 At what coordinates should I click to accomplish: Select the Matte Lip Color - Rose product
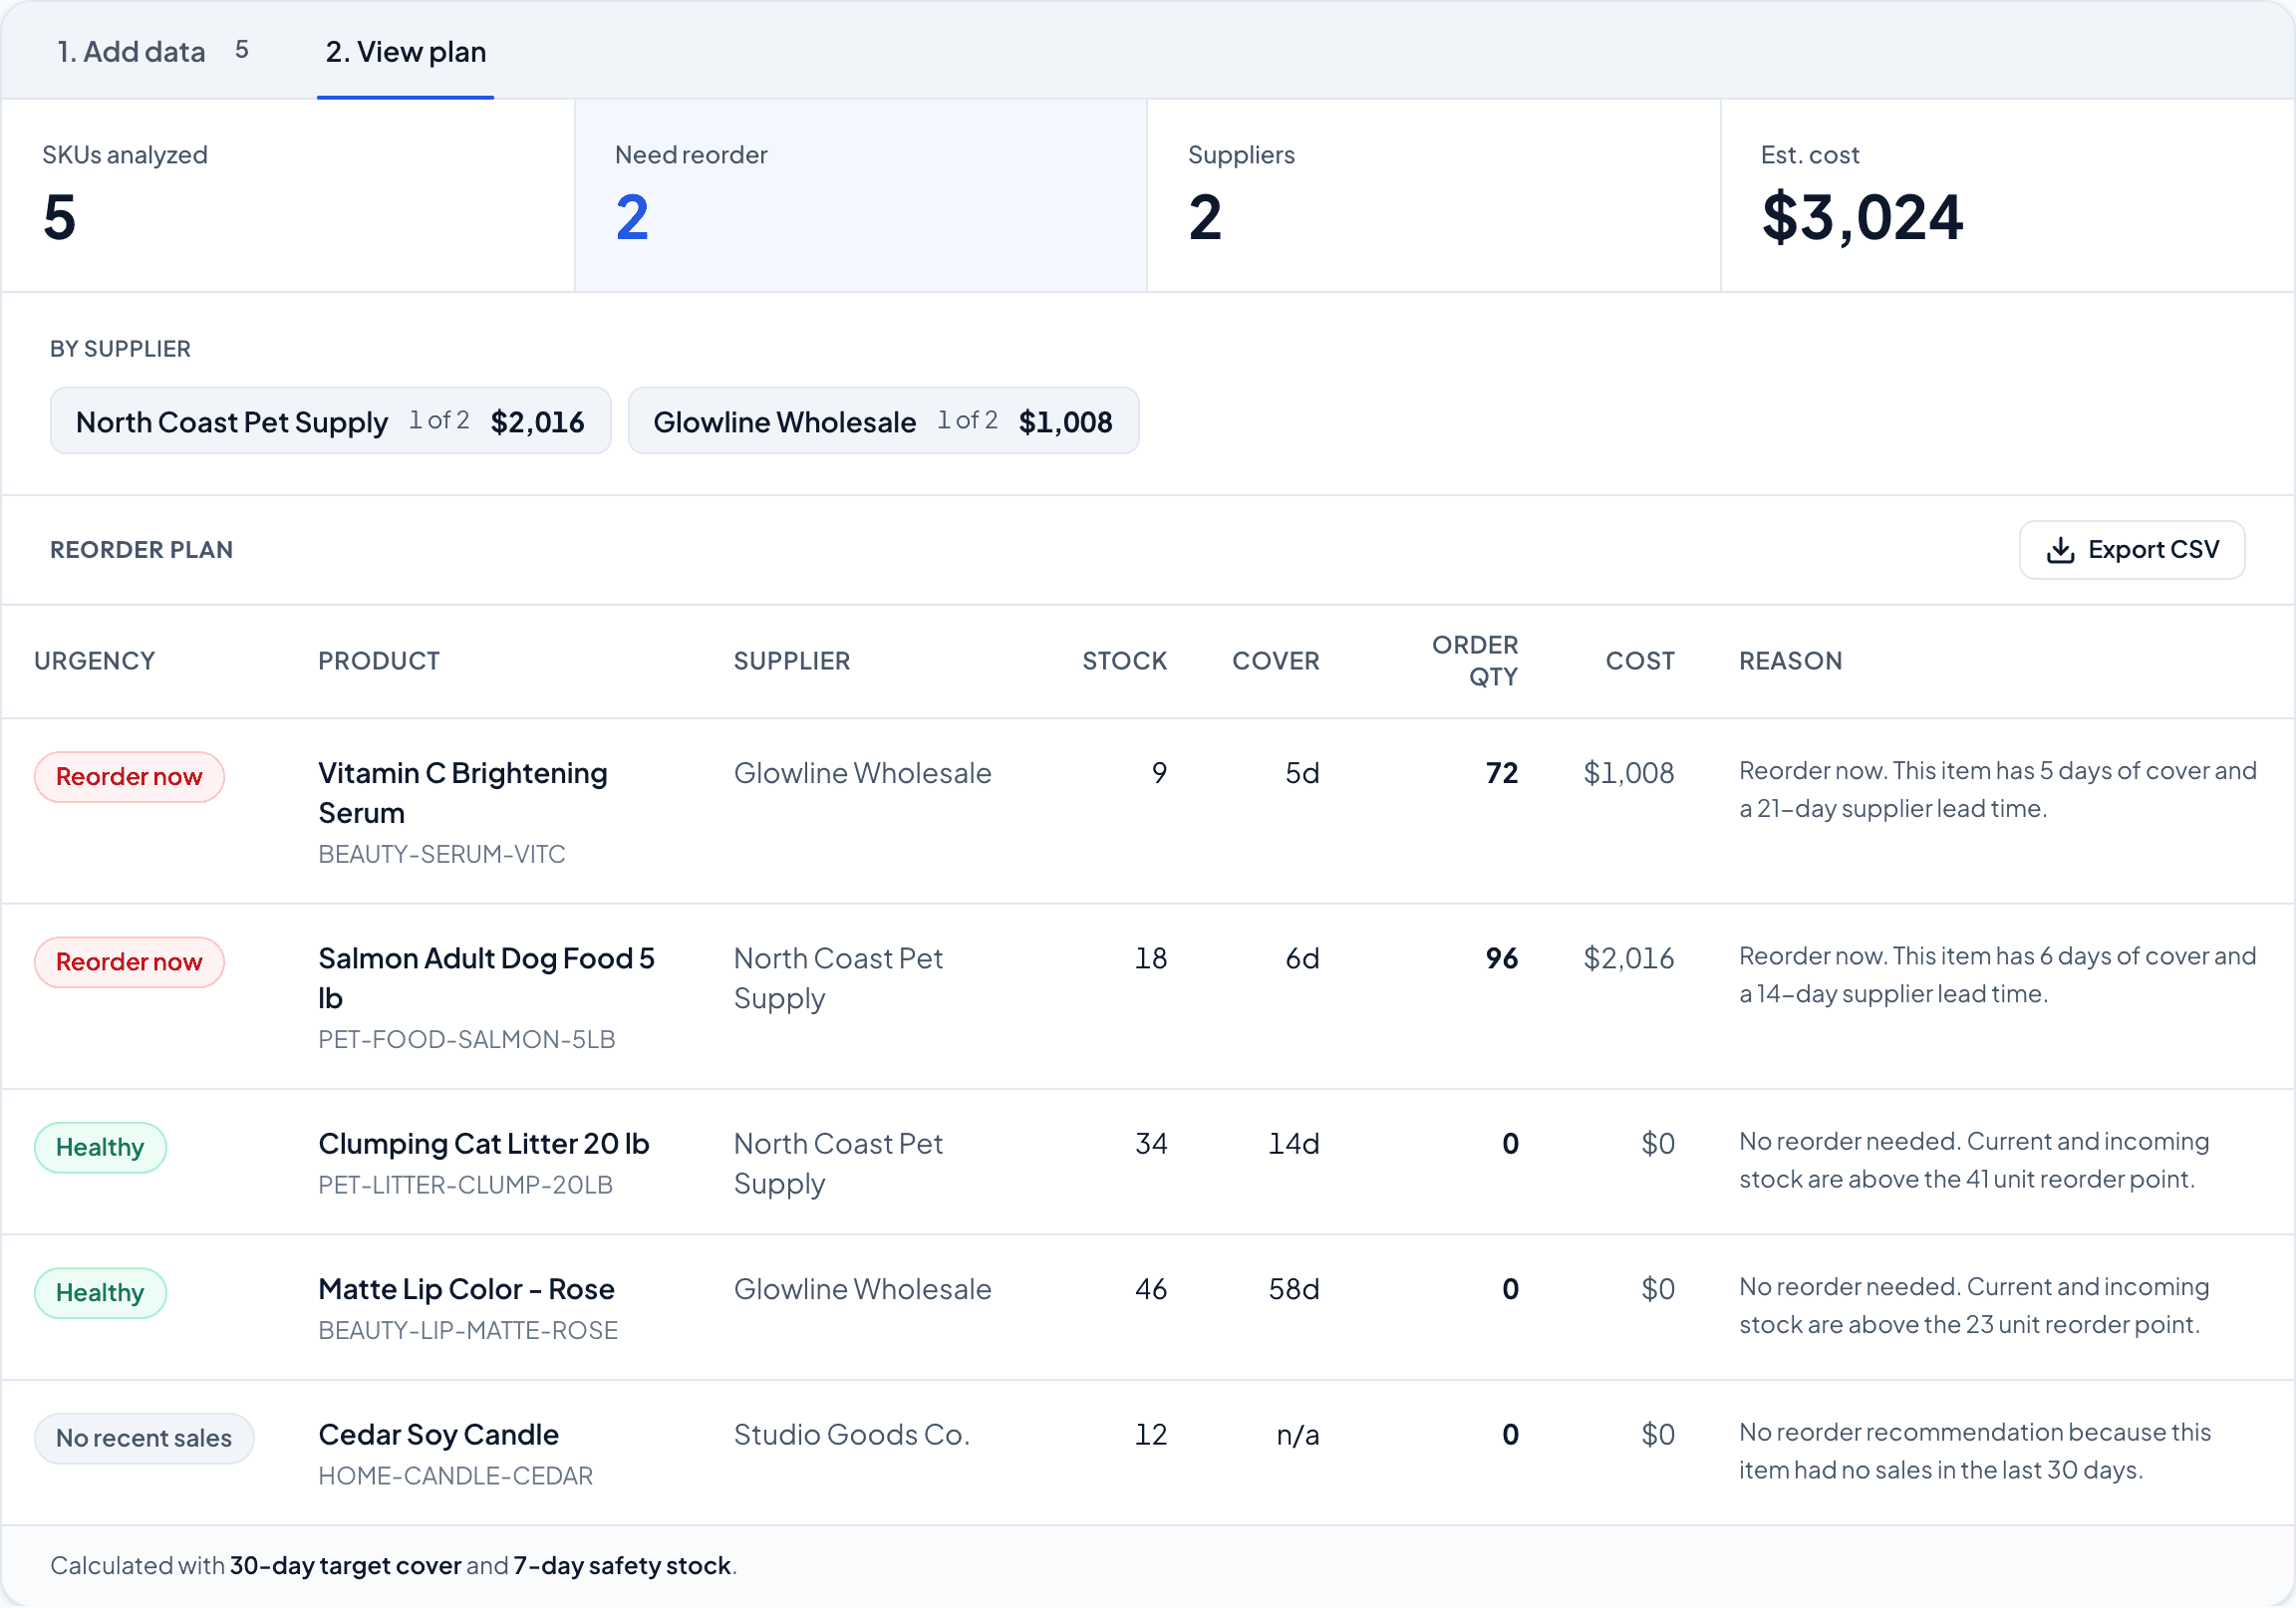466,1289
